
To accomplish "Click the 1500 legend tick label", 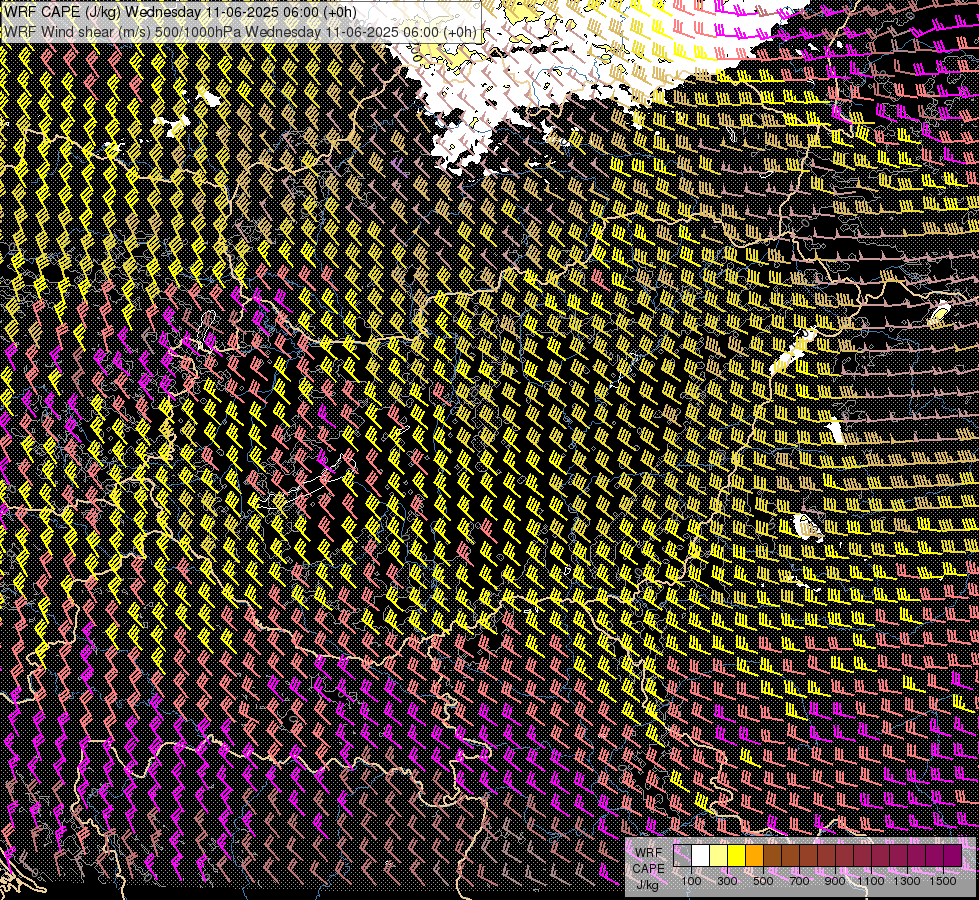I will point(943,881).
